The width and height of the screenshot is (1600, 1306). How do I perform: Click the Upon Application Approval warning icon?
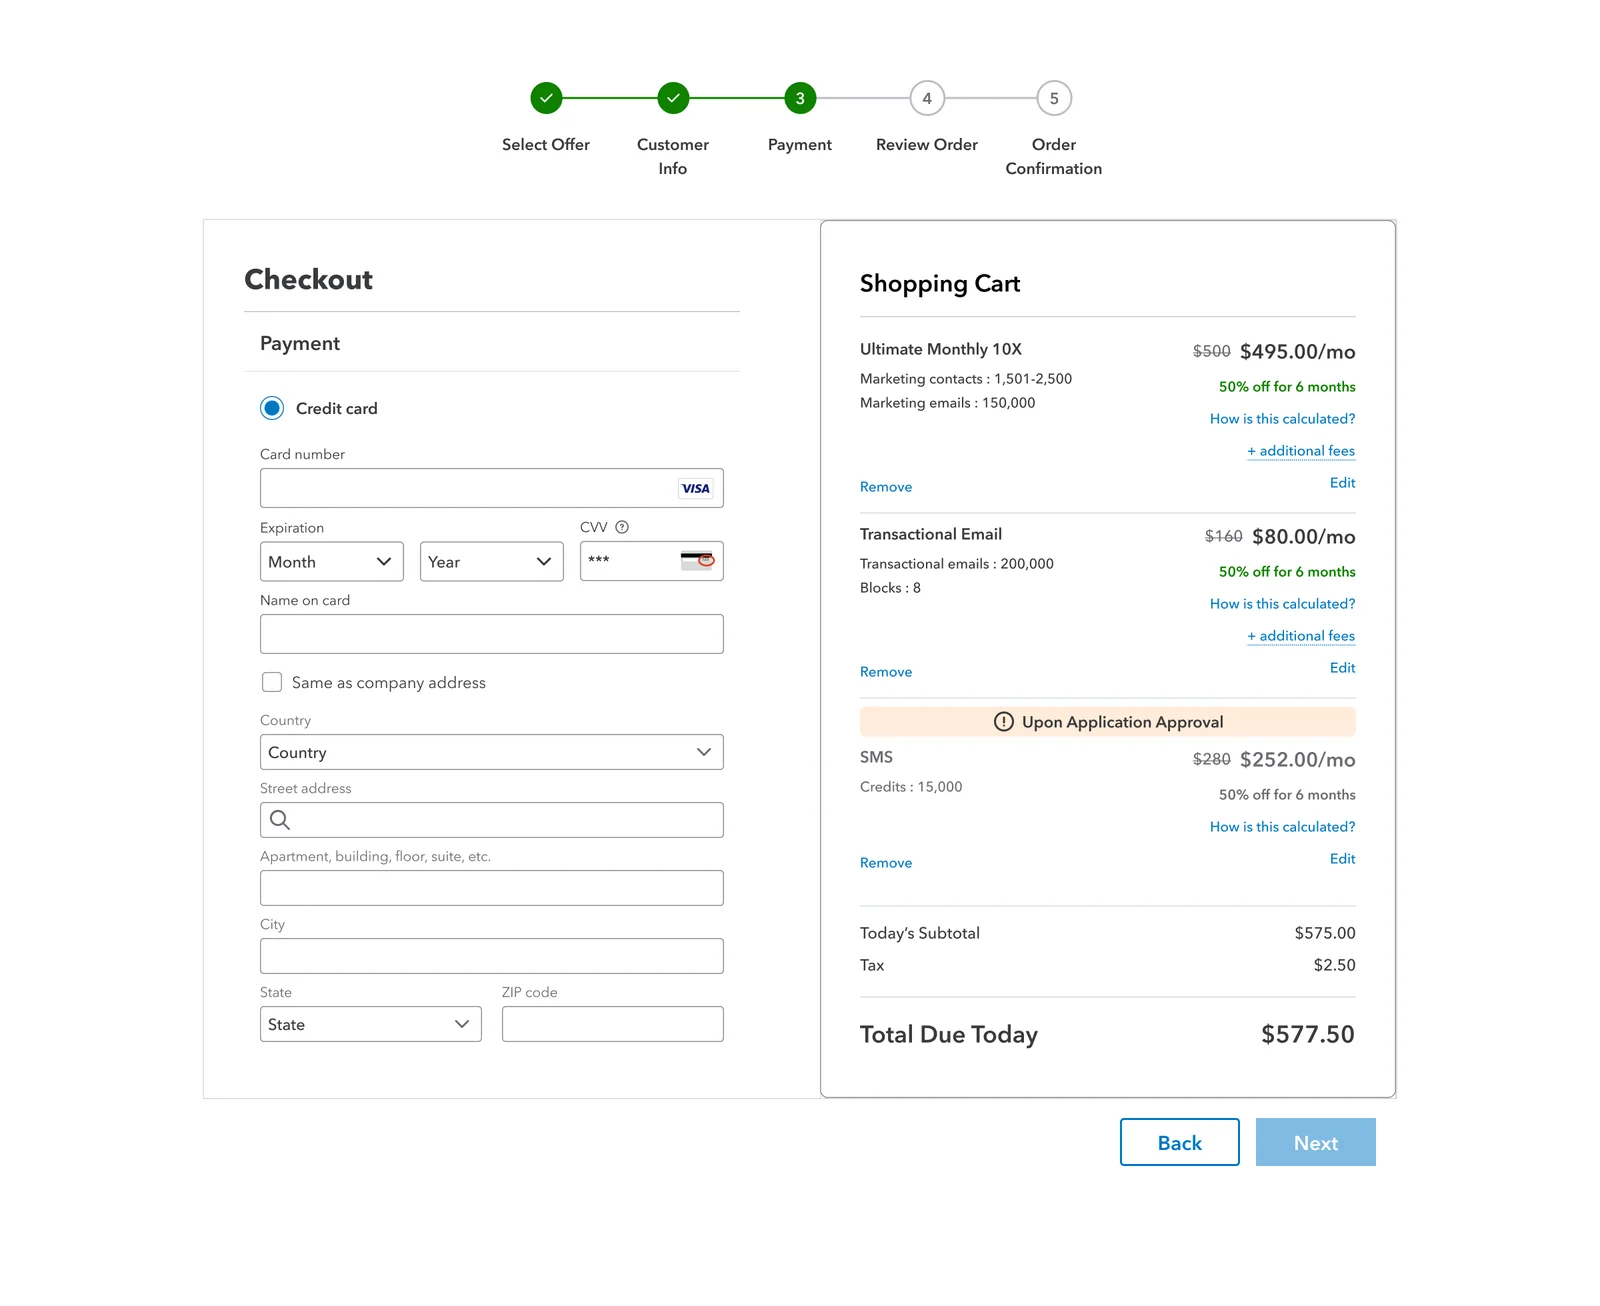click(x=1003, y=722)
